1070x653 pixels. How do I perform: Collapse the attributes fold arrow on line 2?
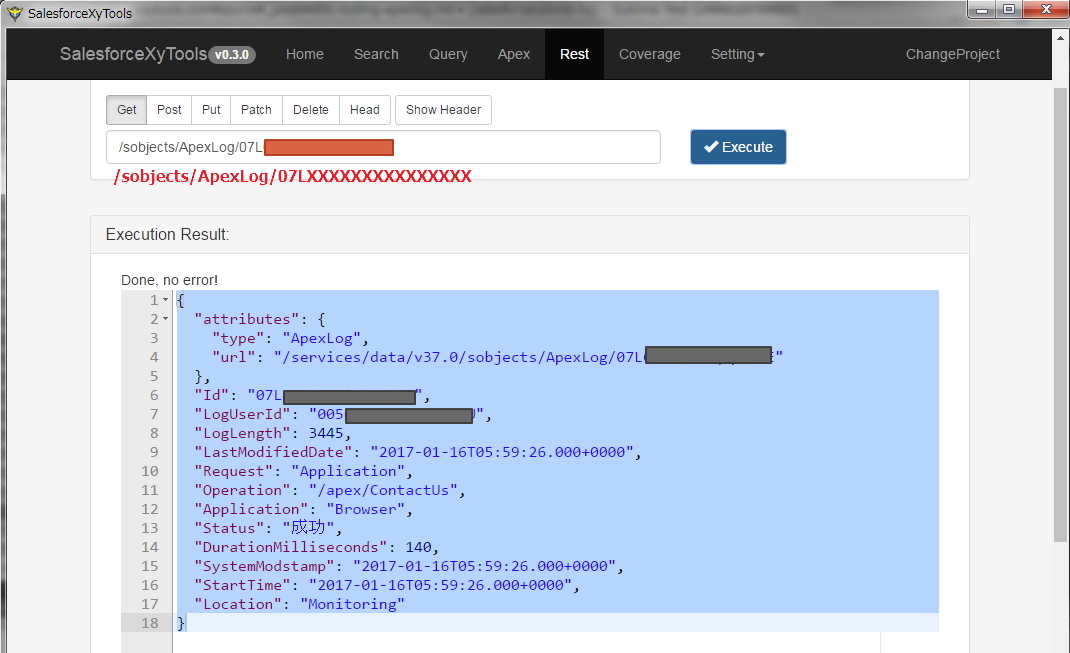point(165,319)
